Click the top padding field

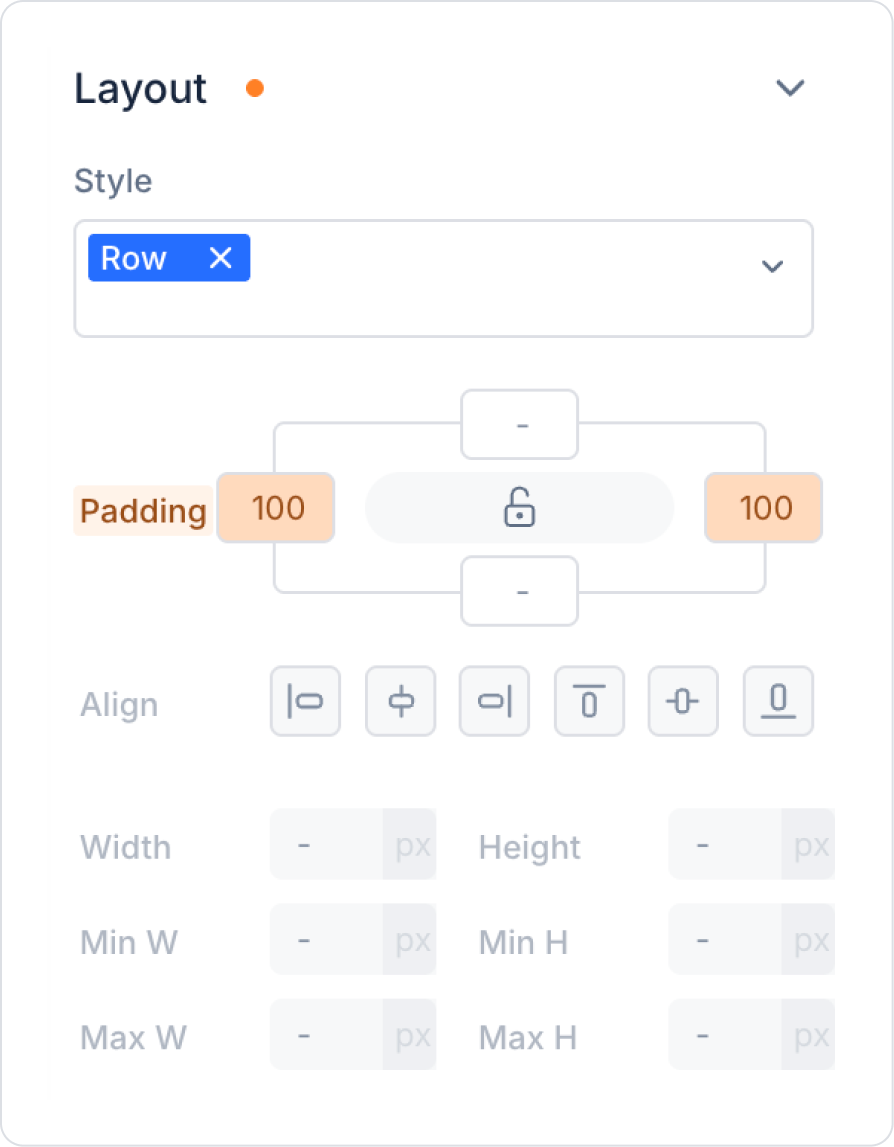pyautogui.click(x=520, y=425)
